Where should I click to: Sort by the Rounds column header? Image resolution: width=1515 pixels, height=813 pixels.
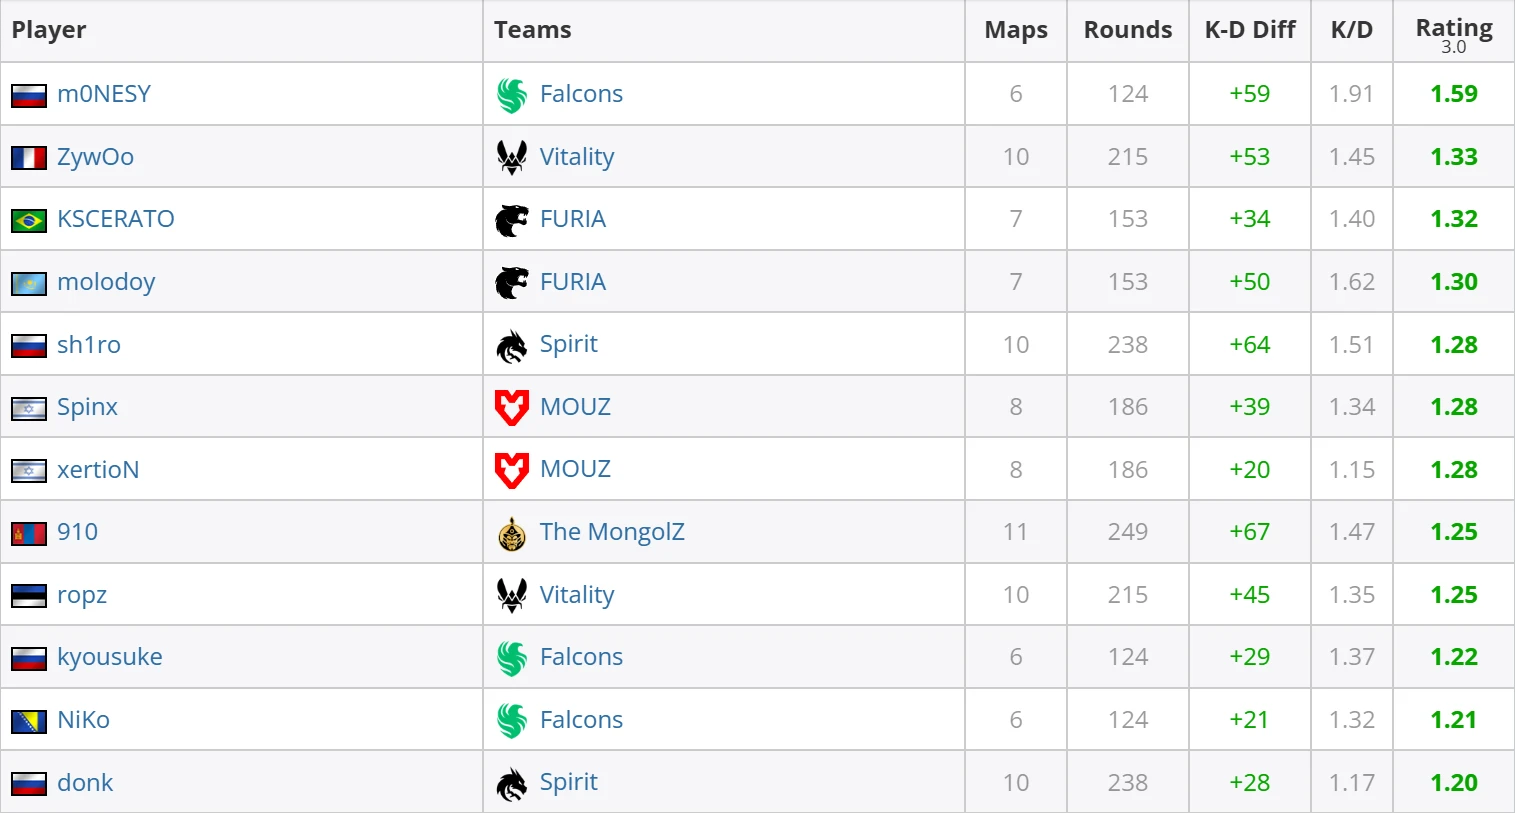[1128, 30]
